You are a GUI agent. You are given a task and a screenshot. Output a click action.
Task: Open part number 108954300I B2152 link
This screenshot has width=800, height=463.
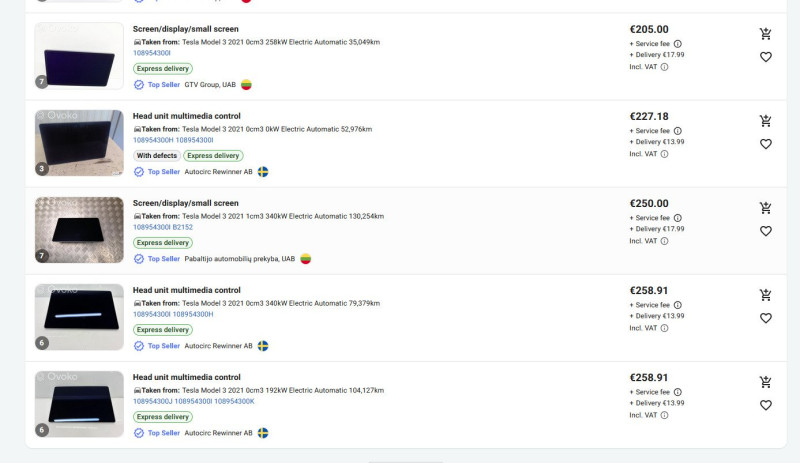(163, 227)
